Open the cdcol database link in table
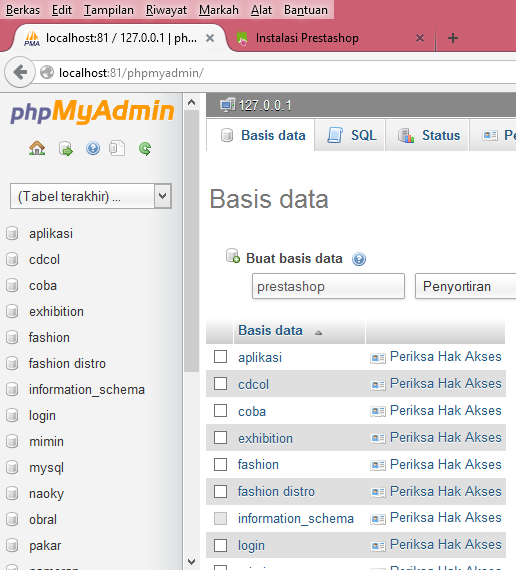The height and width of the screenshot is (570, 516). click(253, 384)
